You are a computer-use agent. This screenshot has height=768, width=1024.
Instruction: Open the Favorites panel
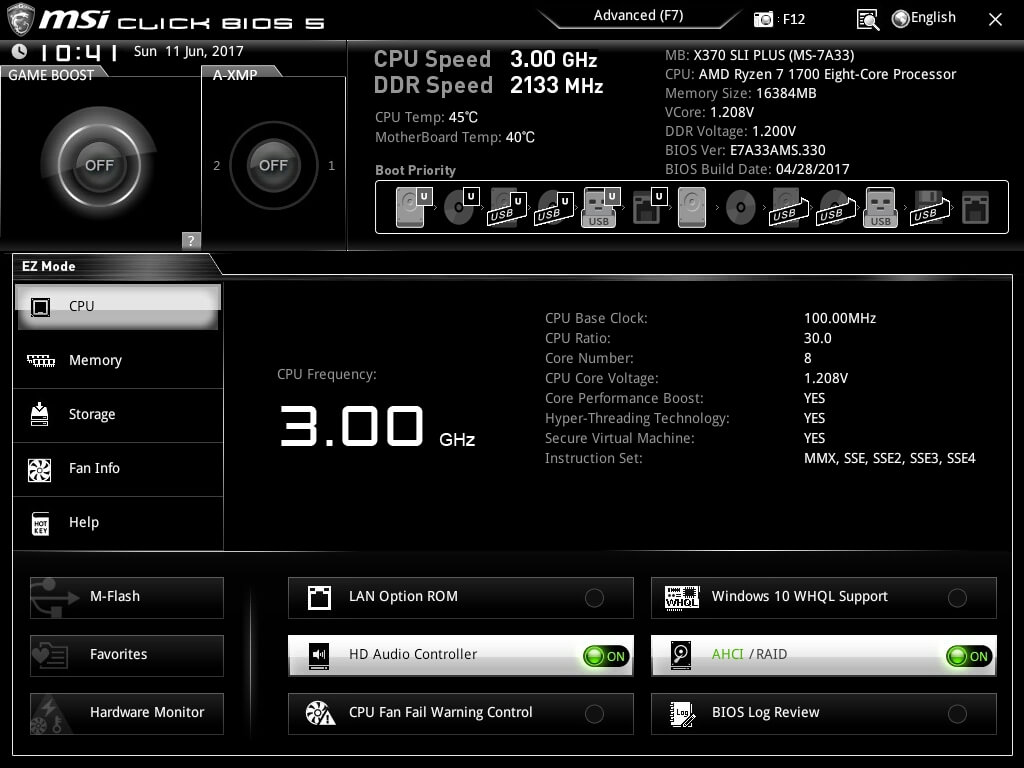(126, 655)
